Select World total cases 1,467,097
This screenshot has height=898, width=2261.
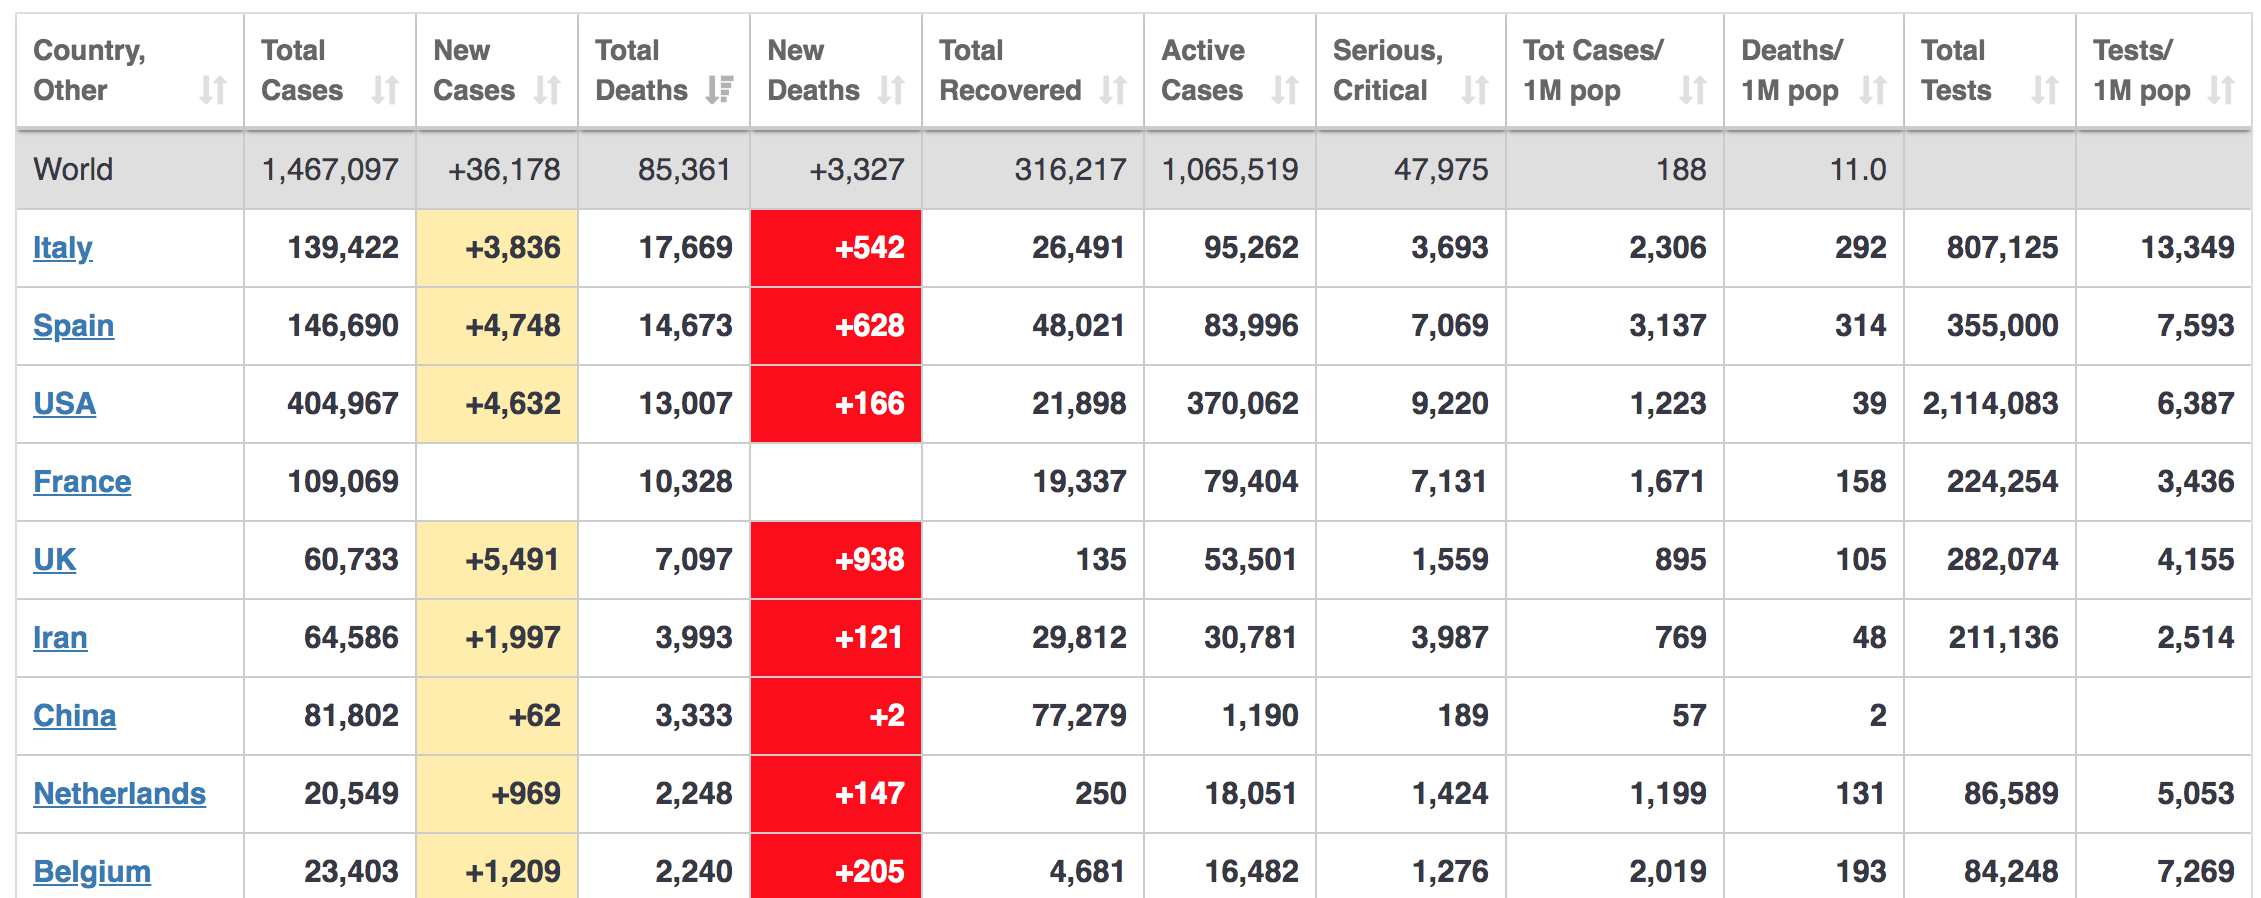(330, 170)
